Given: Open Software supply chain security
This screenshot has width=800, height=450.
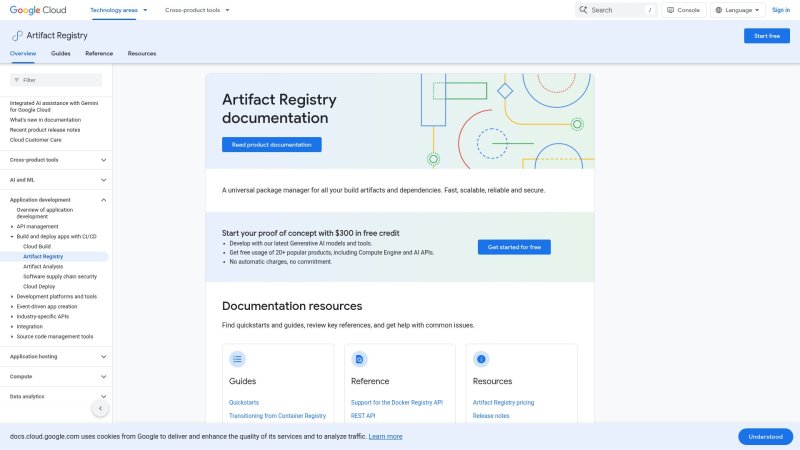Looking at the screenshot, I should pos(60,277).
